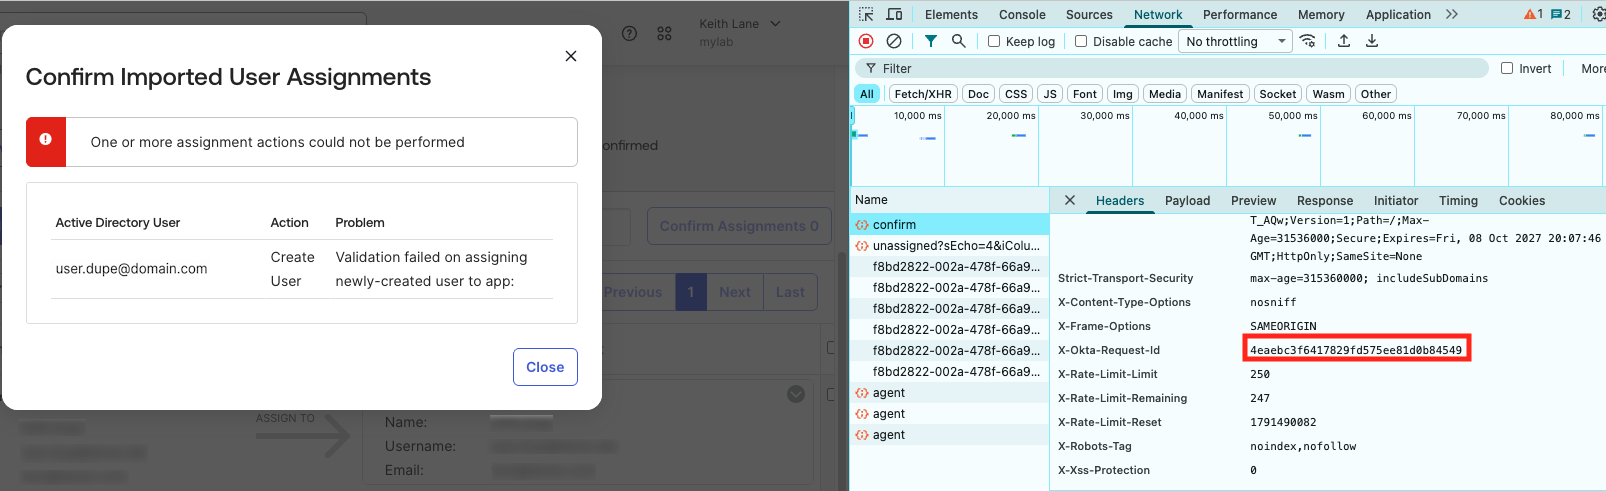
Task: Check the Invert filter checkbox
Action: click(x=1507, y=68)
